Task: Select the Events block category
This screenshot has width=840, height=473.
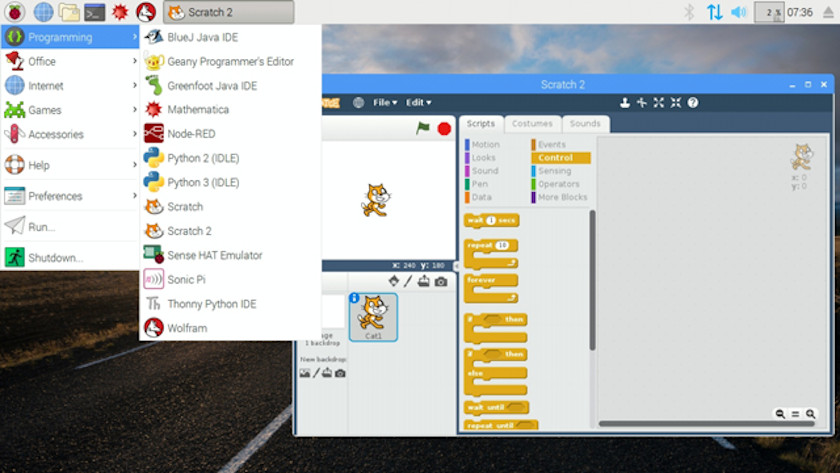Action: click(549, 145)
